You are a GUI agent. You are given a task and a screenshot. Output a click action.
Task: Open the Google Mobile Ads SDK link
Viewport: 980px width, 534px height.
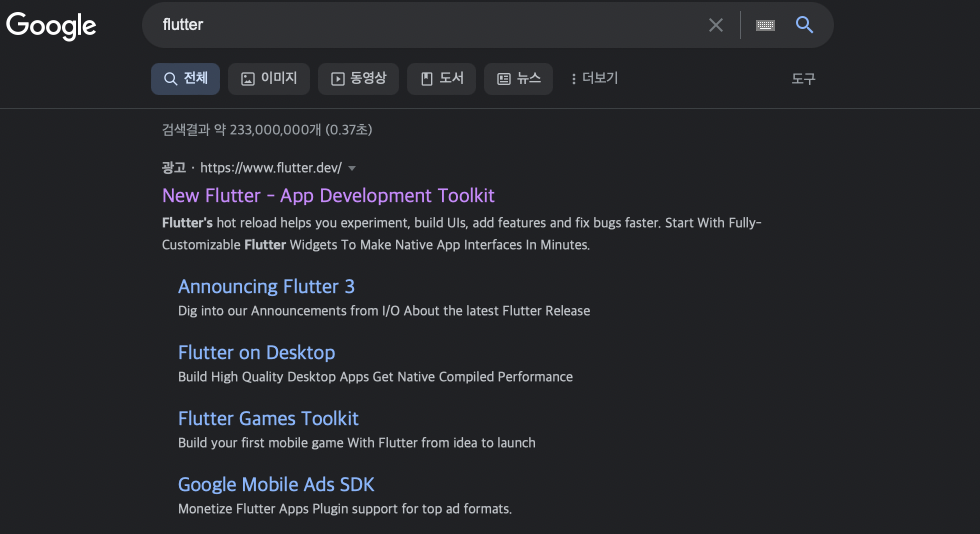pyautogui.click(x=276, y=485)
